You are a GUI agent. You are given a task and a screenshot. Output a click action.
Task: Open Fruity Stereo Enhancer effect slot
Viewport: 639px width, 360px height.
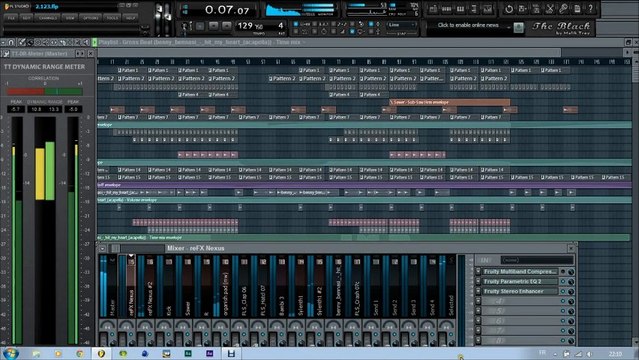tap(520, 291)
